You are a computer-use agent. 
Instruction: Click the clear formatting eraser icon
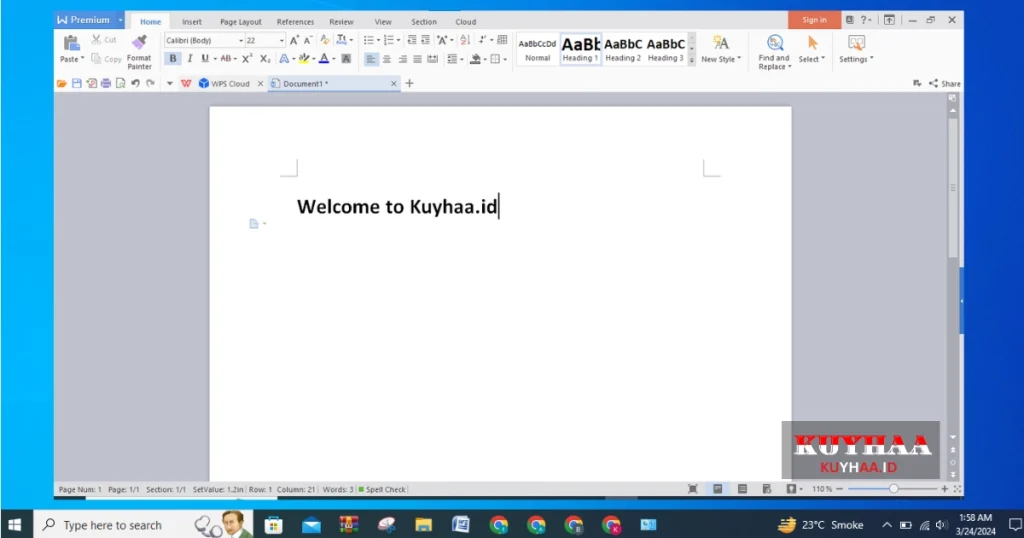(325, 40)
